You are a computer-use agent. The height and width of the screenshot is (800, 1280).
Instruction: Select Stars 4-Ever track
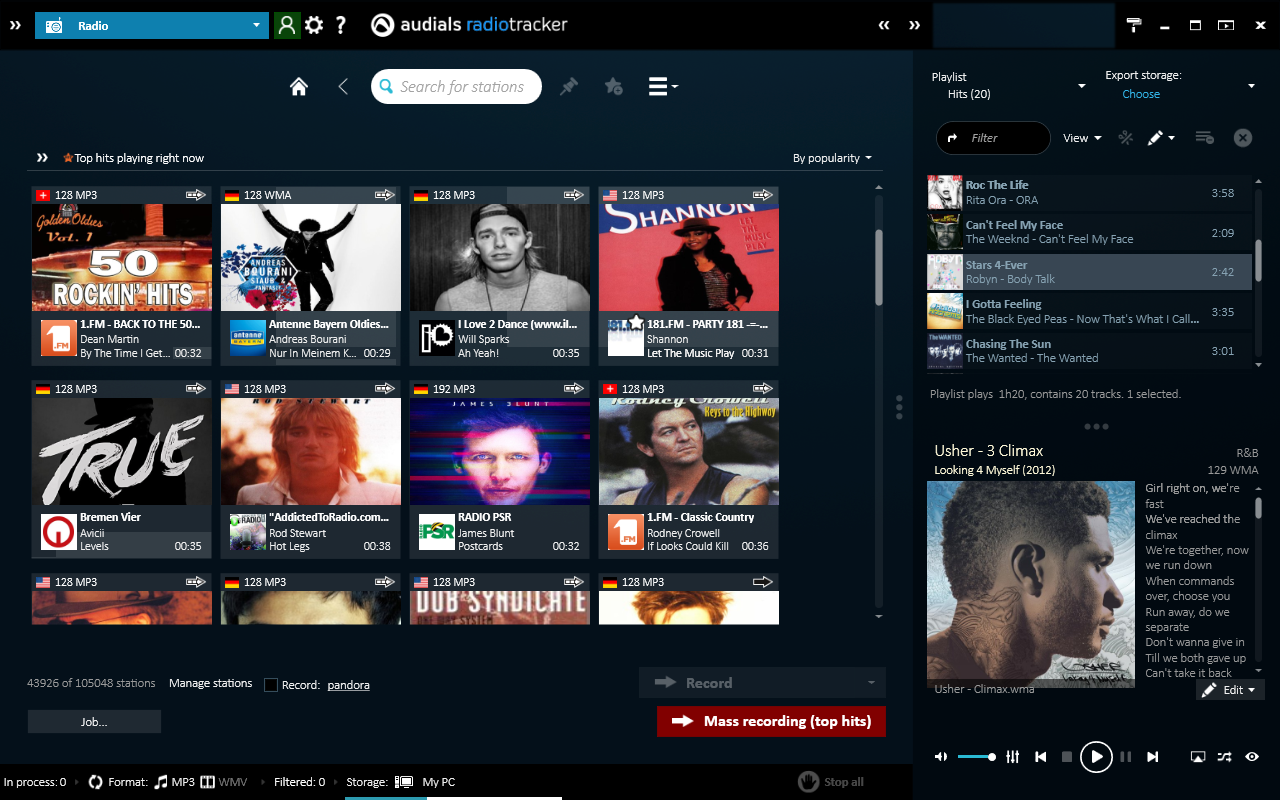click(1089, 272)
